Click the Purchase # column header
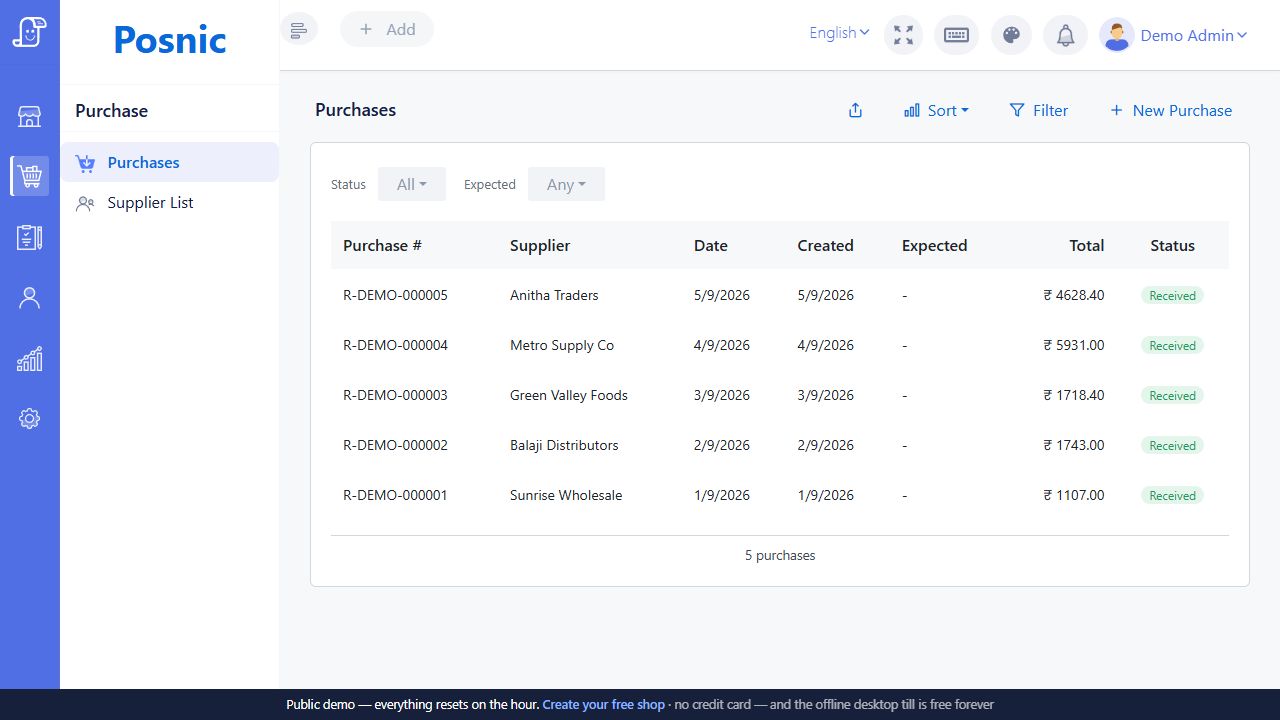Image resolution: width=1280 pixels, height=720 pixels. pyautogui.click(x=382, y=245)
